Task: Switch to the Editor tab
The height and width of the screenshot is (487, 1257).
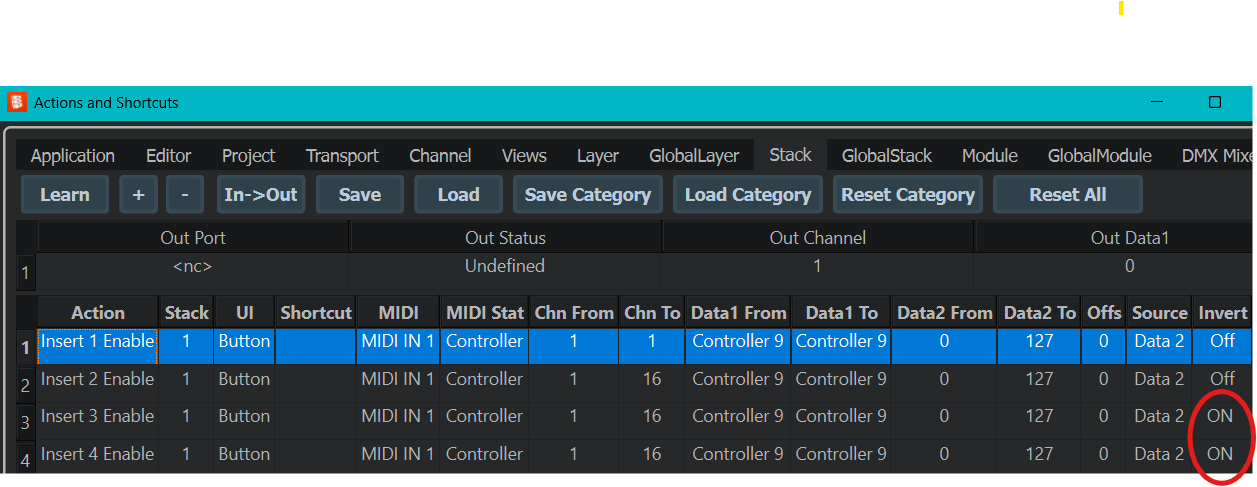Action: pos(169,156)
